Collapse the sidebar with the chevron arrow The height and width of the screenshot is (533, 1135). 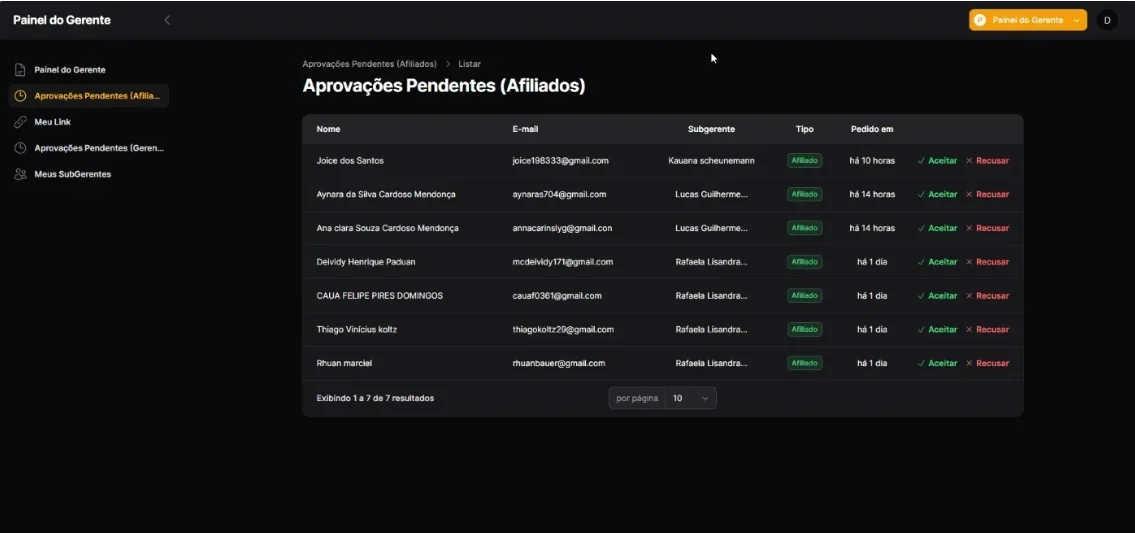(x=167, y=20)
